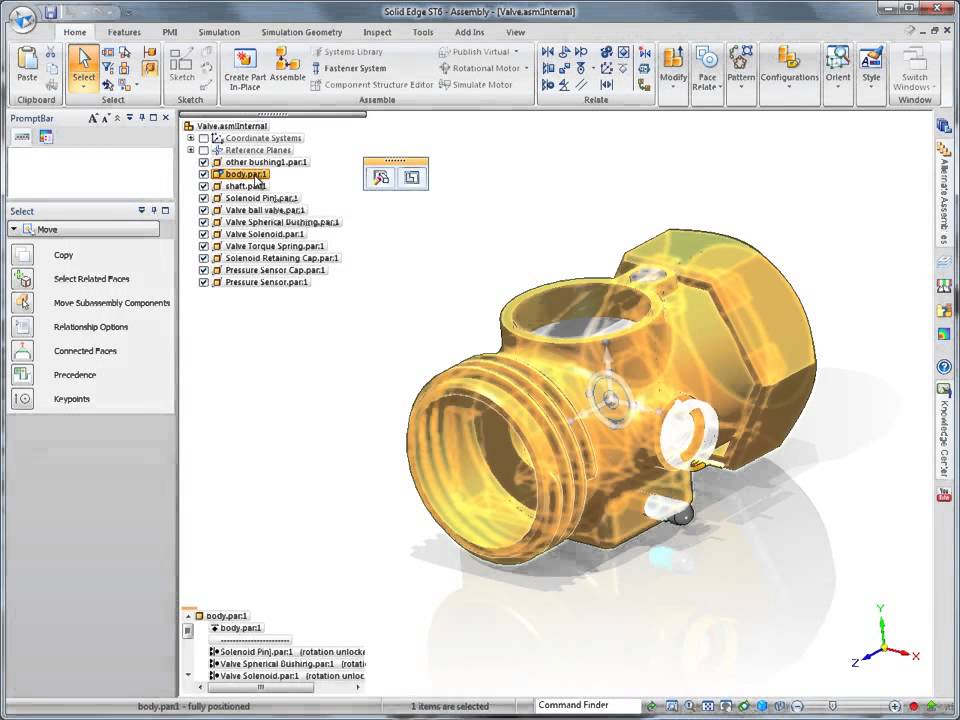Open Rotational Motor dropdown arrow
Viewport: 960px width, 720px height.
click(x=527, y=68)
